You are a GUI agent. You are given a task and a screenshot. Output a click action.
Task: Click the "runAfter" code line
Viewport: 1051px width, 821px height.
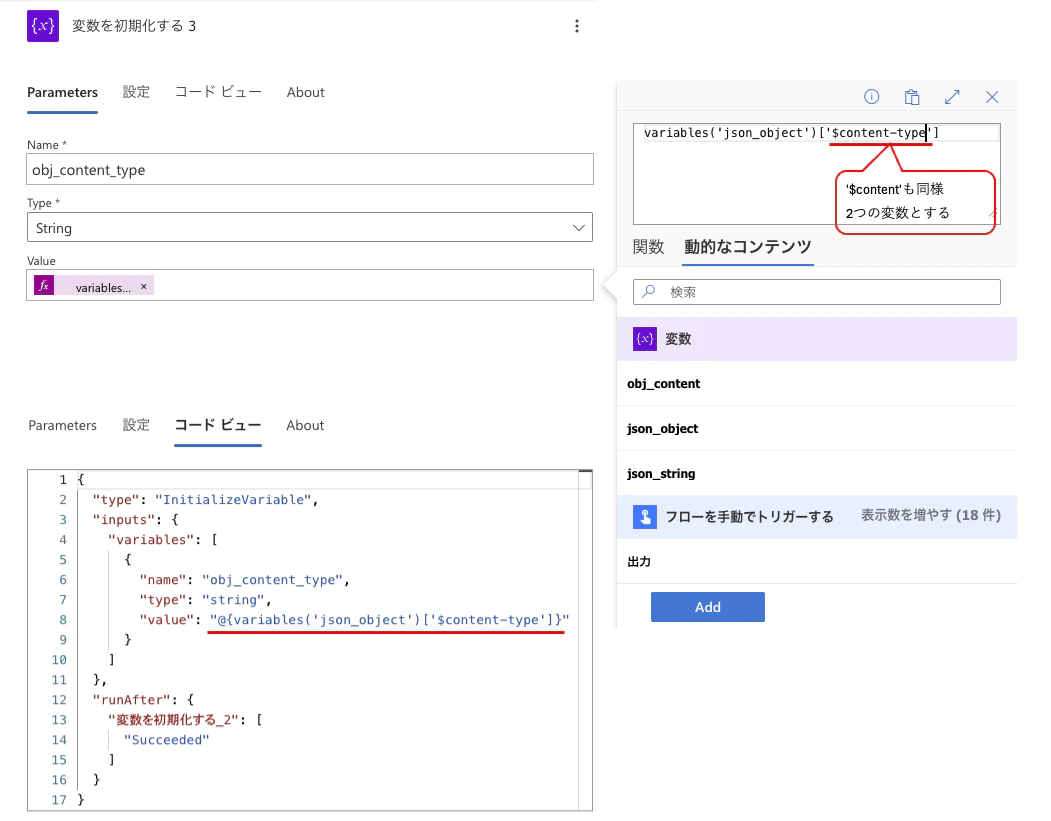143,700
